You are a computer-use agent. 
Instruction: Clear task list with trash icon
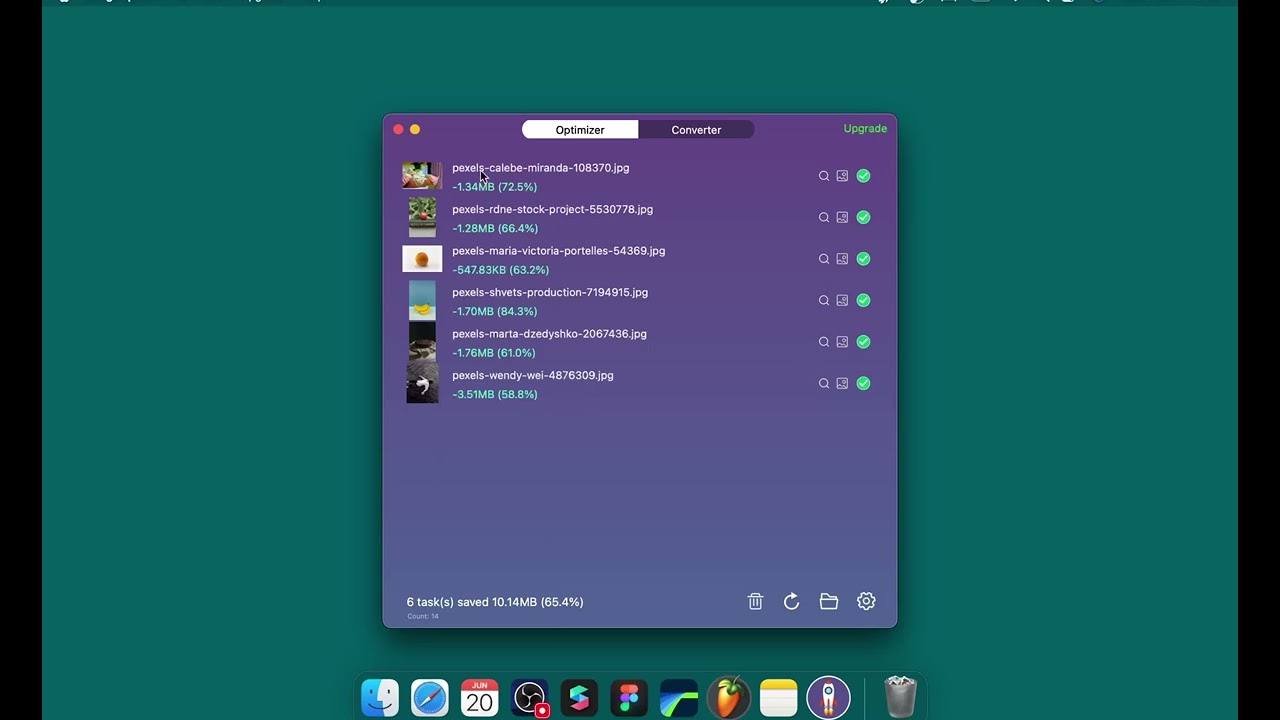(755, 601)
